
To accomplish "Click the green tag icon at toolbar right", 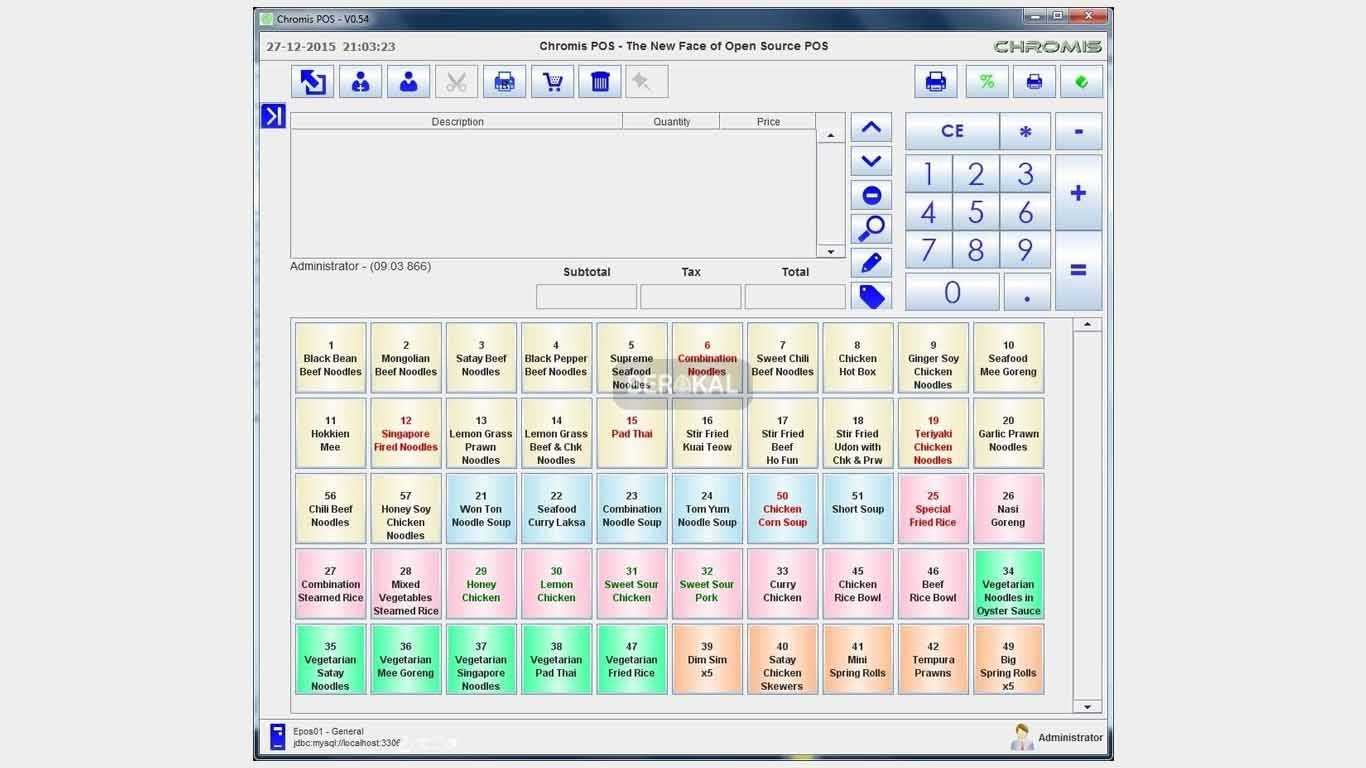I will [1081, 82].
